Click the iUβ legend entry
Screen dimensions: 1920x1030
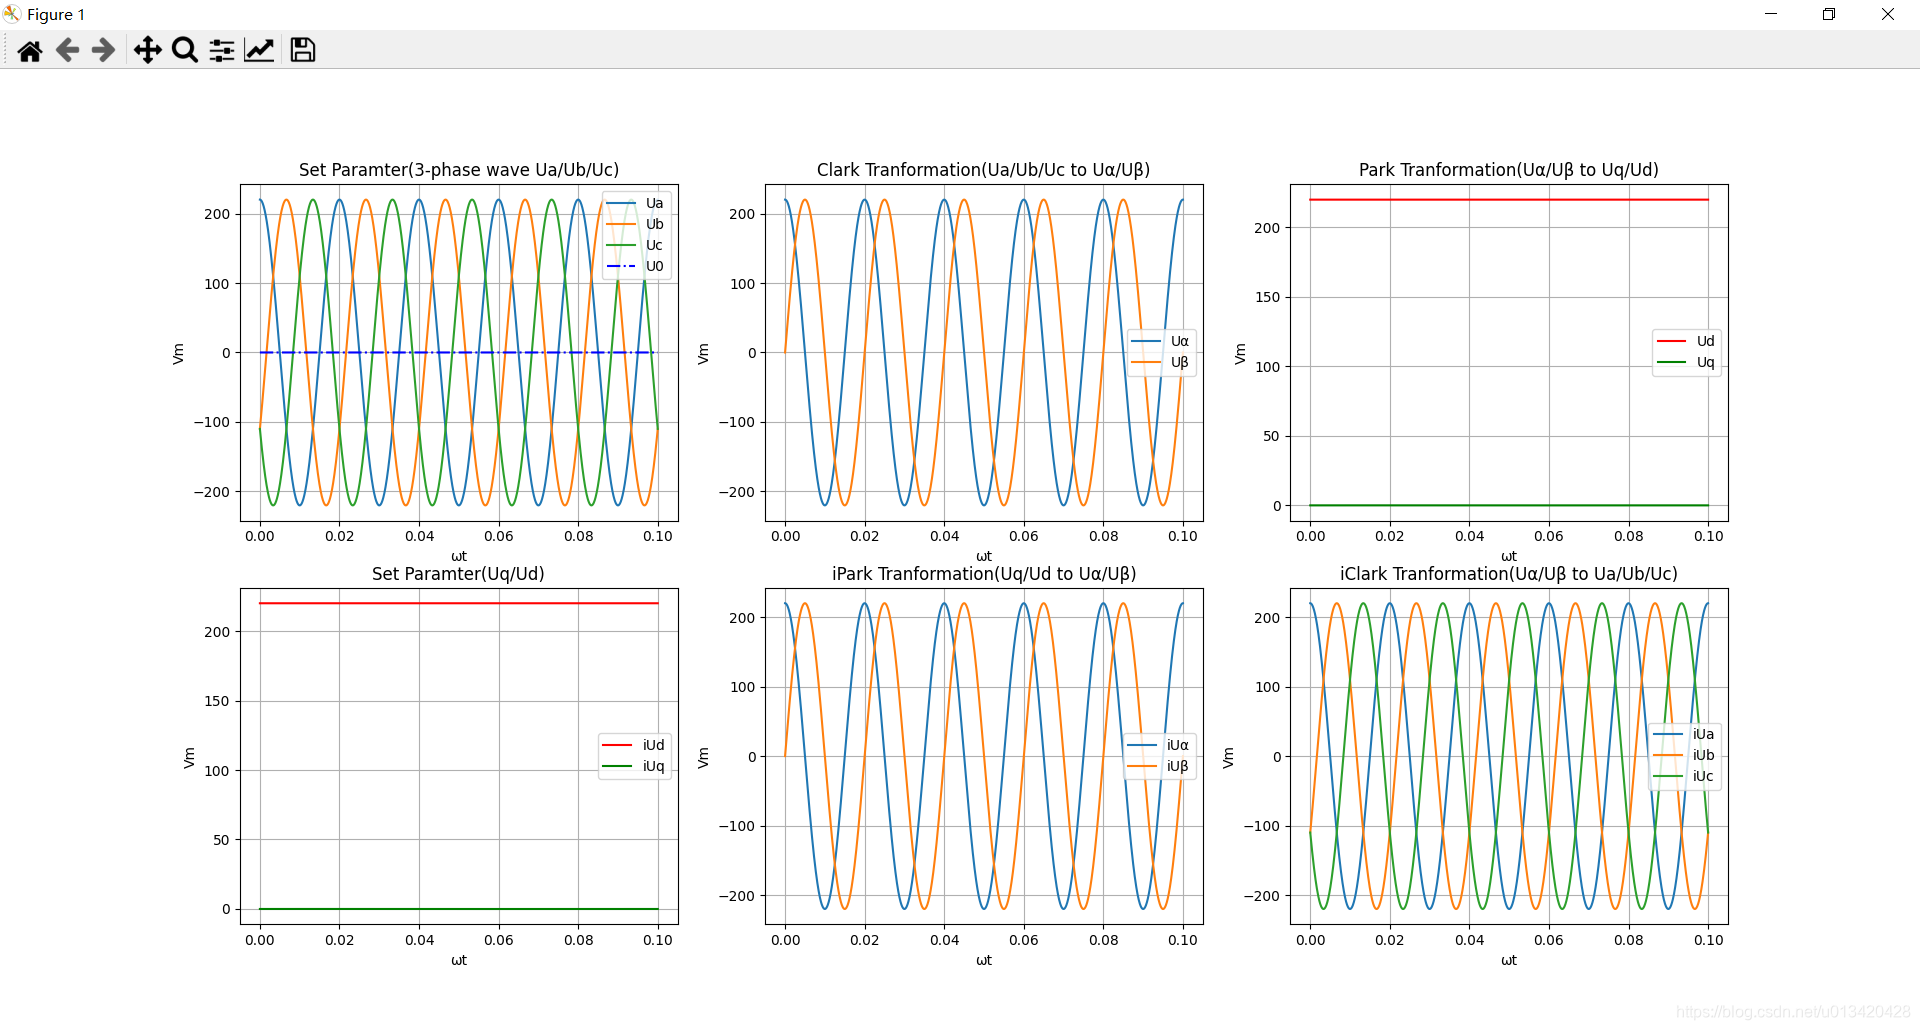point(1158,766)
